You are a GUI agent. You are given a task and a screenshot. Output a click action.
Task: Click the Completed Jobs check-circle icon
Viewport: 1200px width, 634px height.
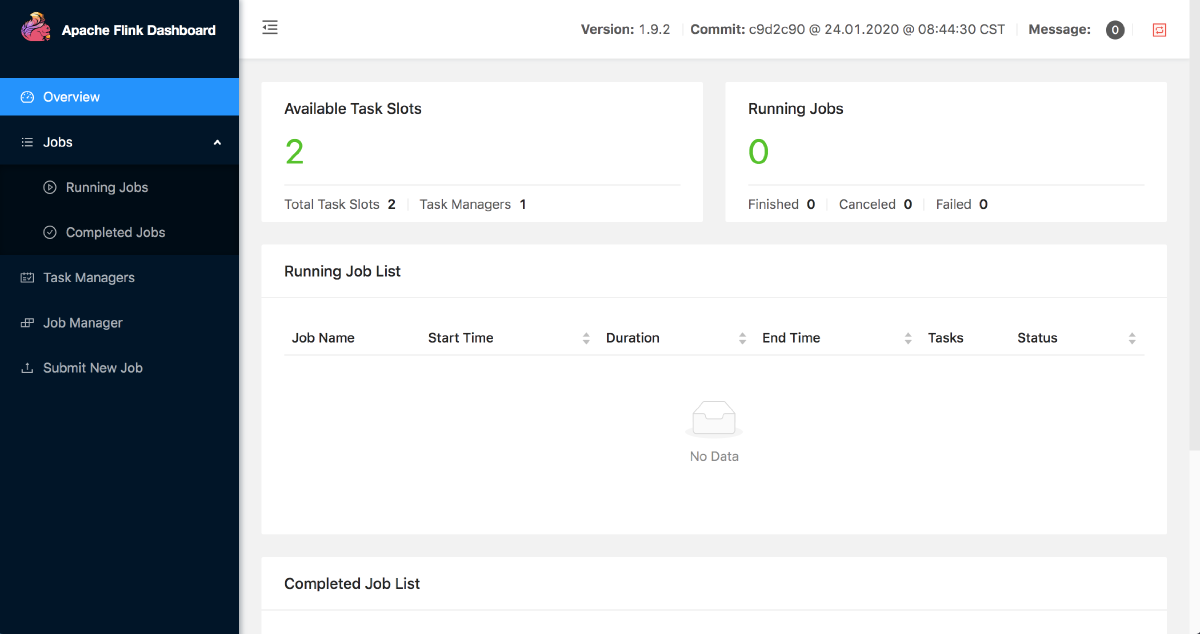50,232
